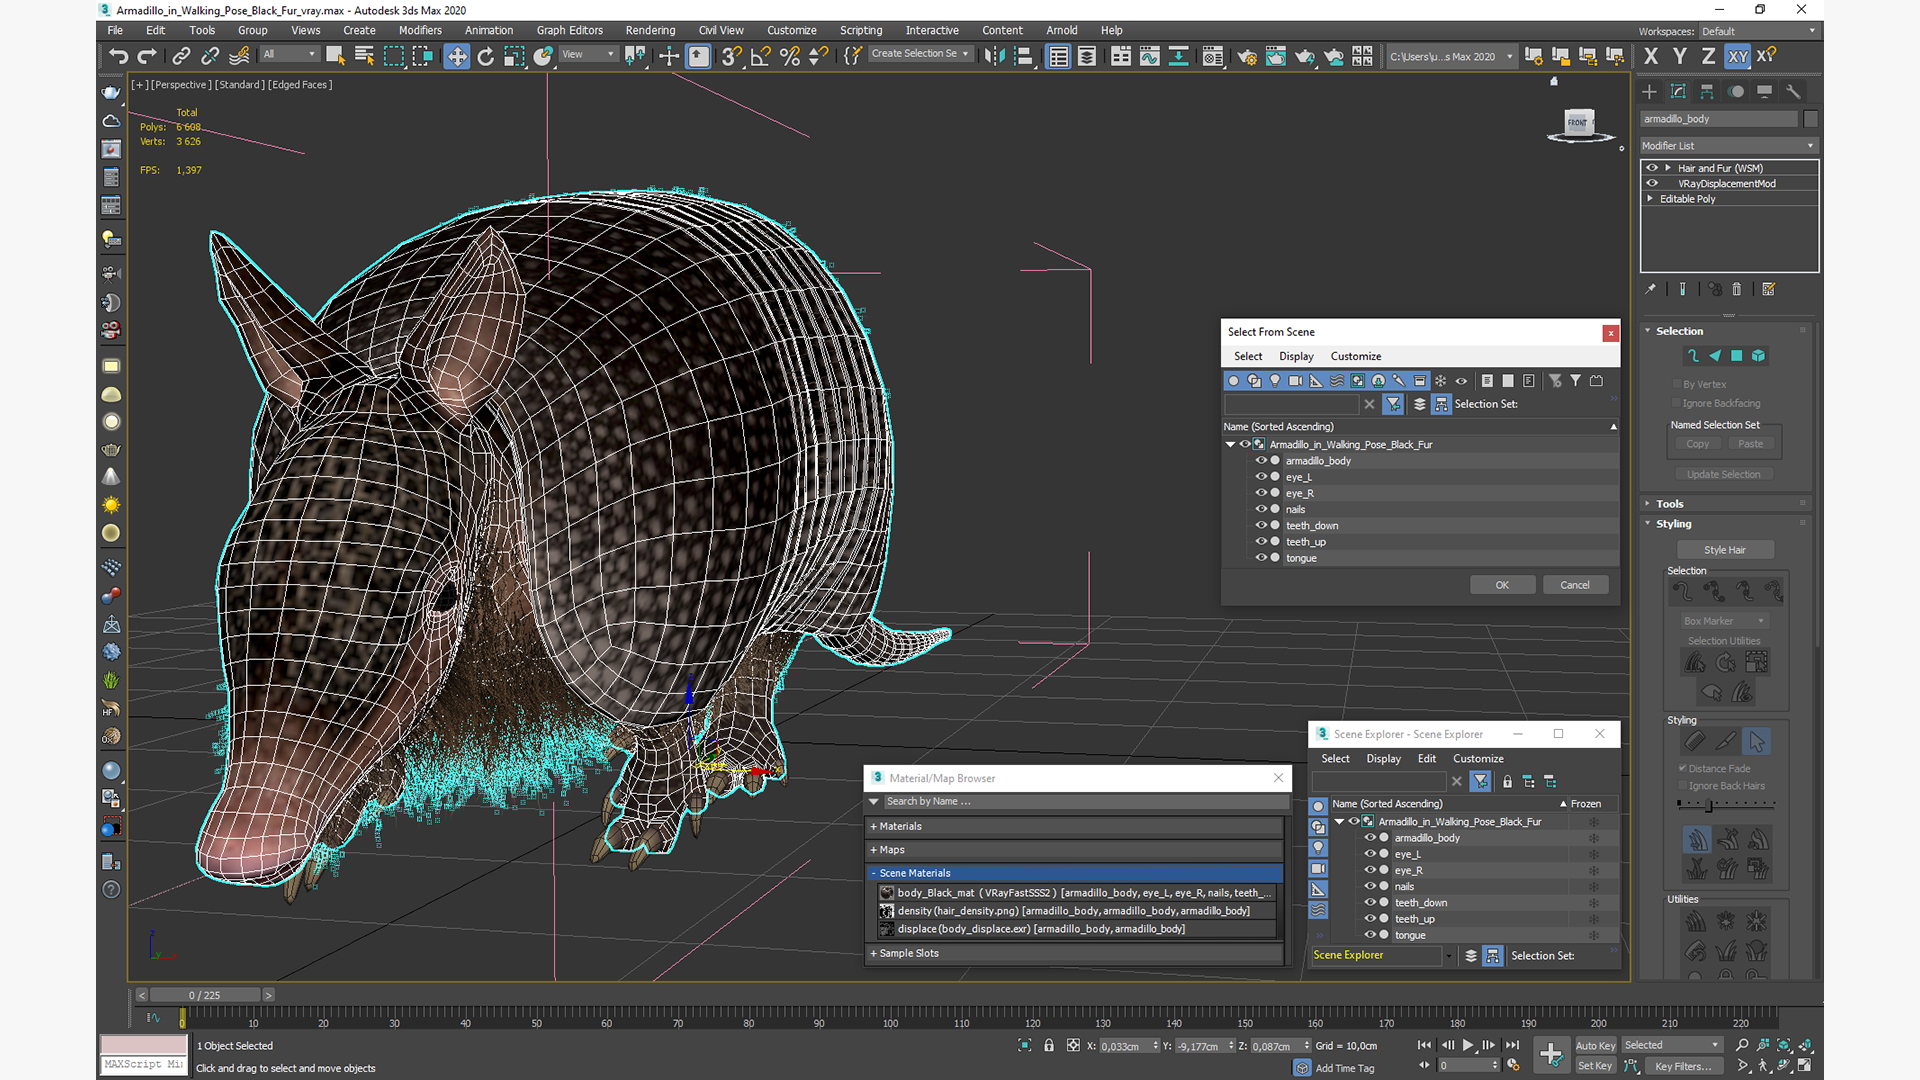Screen dimensions: 1920x1080
Task: Activate the Select and Rotate tool
Action: pos(485,57)
